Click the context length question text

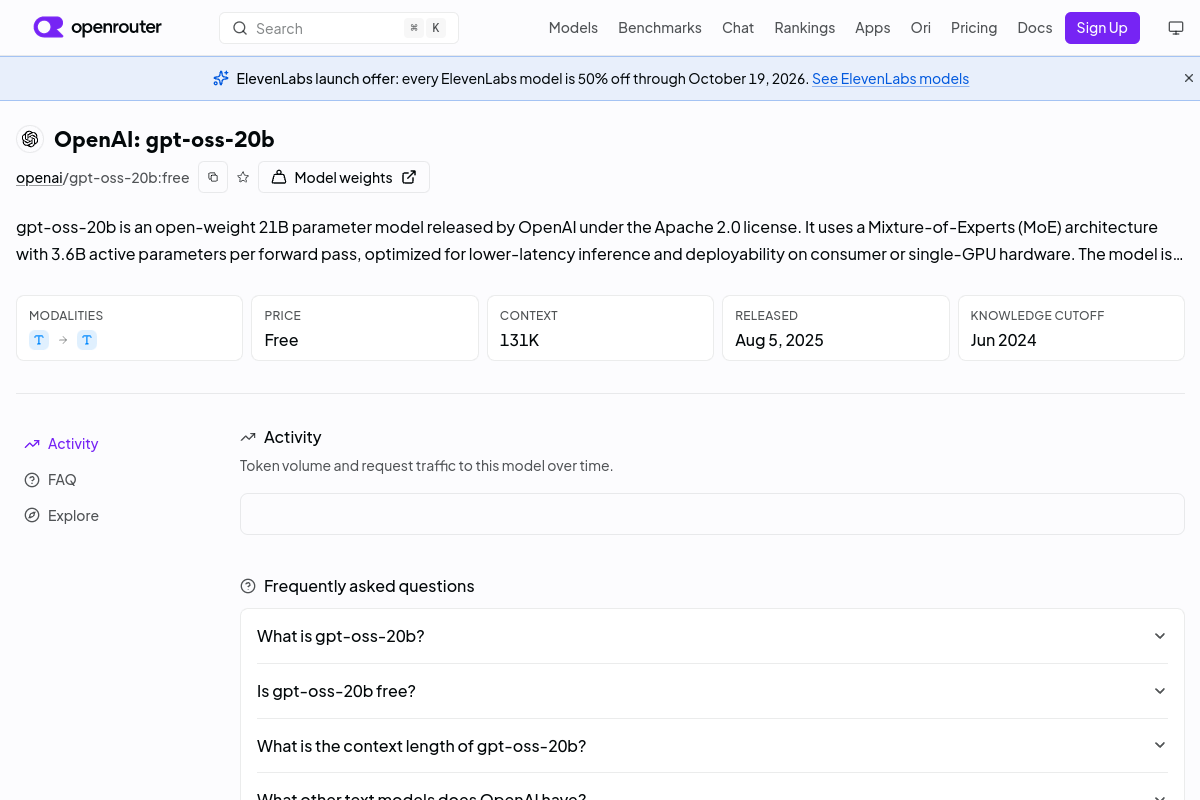tap(421, 746)
